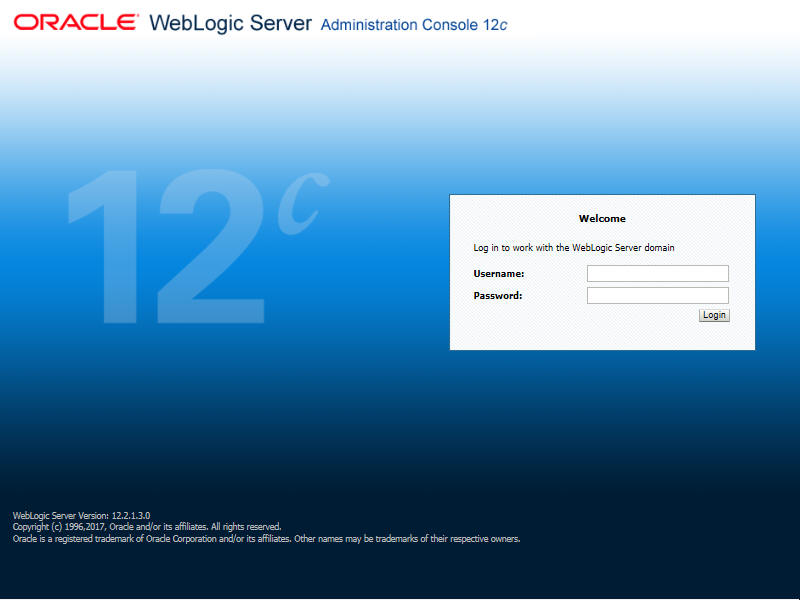Click the 'Welcome' heading in login box

pyautogui.click(x=602, y=218)
